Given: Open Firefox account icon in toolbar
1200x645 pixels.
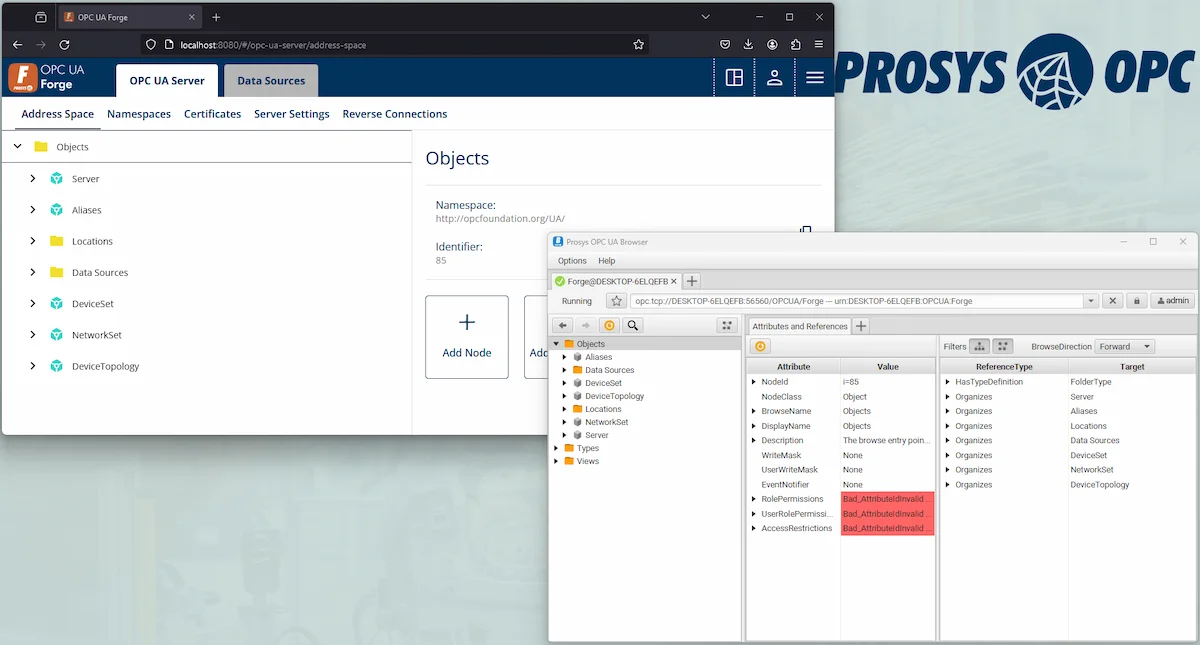Looking at the screenshot, I should click(x=773, y=45).
